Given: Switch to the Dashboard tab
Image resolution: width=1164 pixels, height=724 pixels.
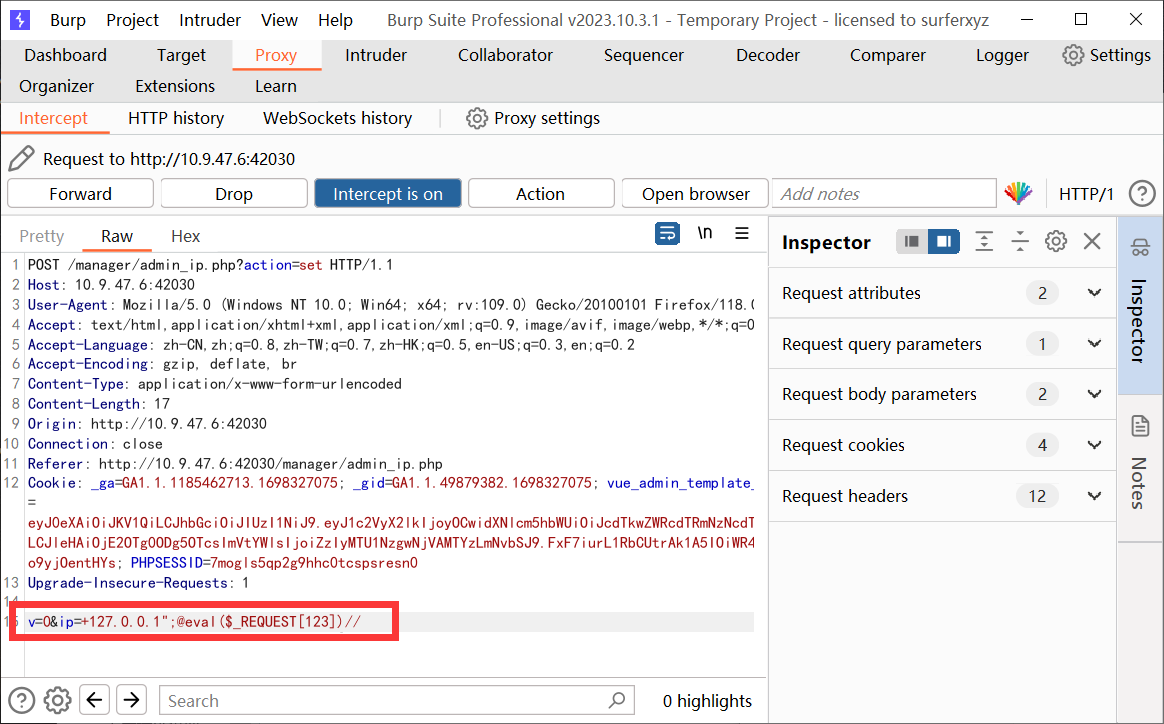Looking at the screenshot, I should coord(65,55).
